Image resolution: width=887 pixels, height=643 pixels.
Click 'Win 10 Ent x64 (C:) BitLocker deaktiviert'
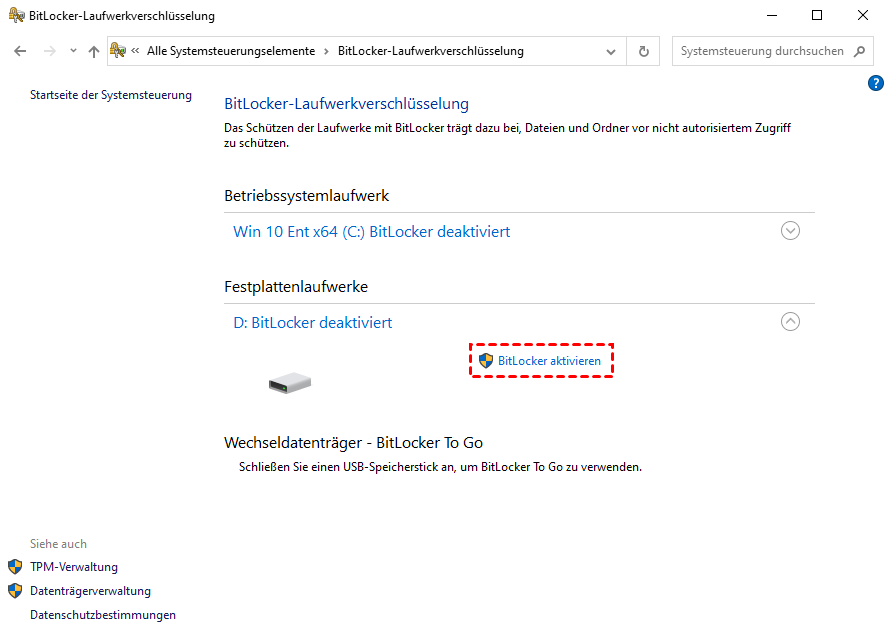371,232
